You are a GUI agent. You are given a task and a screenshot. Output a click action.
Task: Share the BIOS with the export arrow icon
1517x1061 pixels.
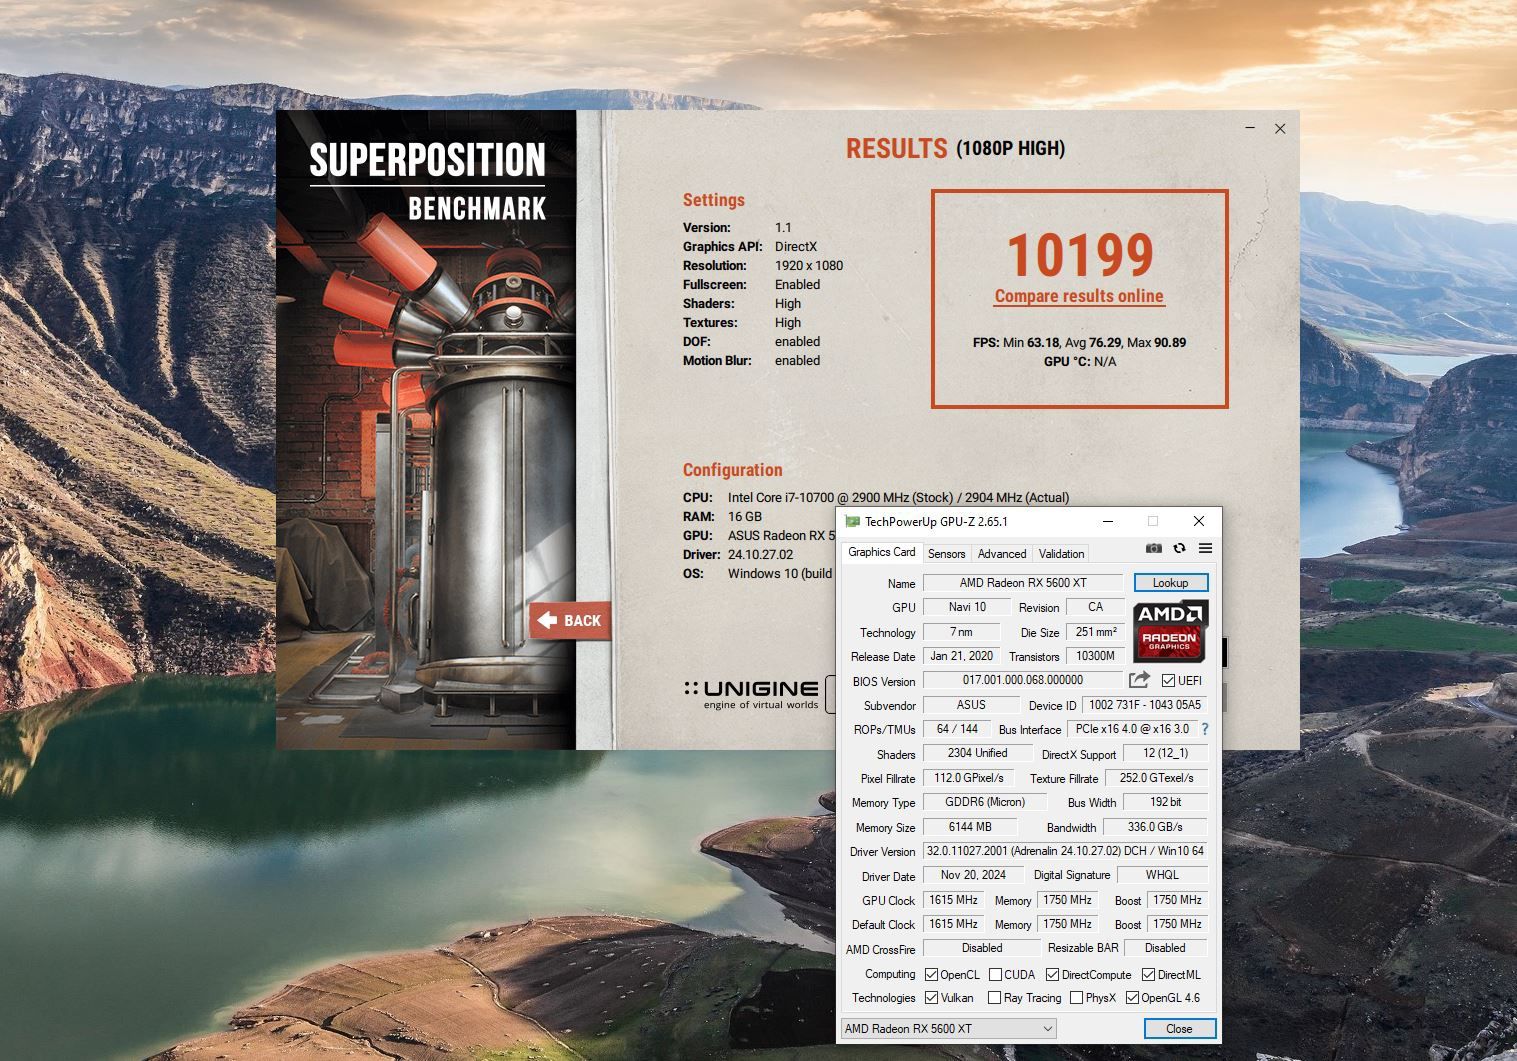(1139, 680)
